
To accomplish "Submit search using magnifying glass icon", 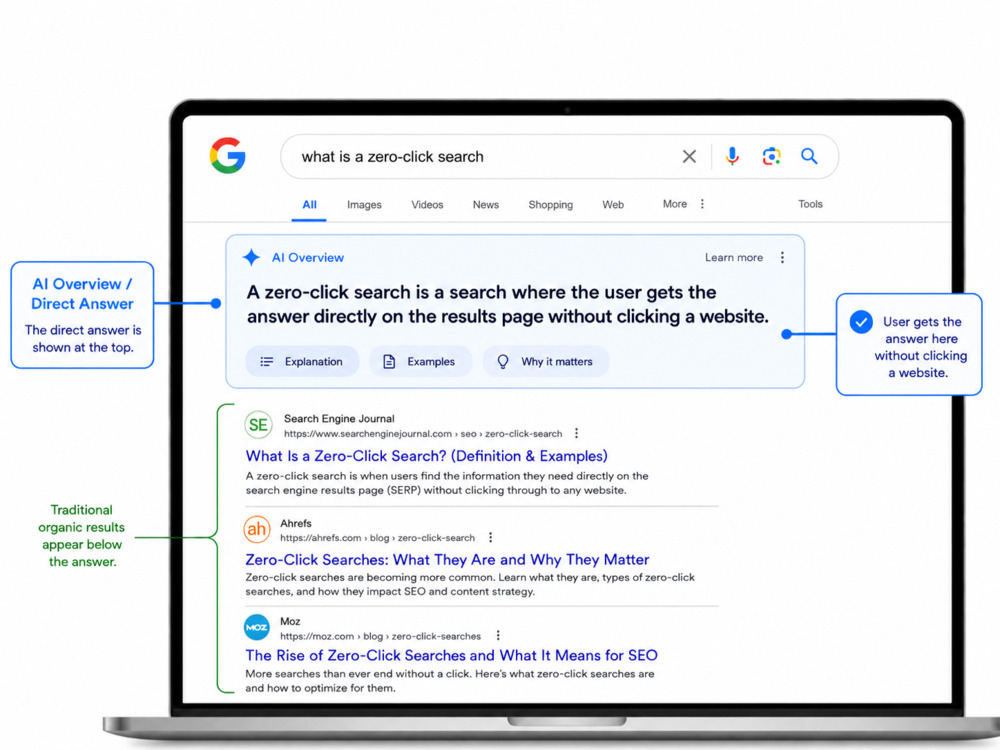I will (x=809, y=156).
